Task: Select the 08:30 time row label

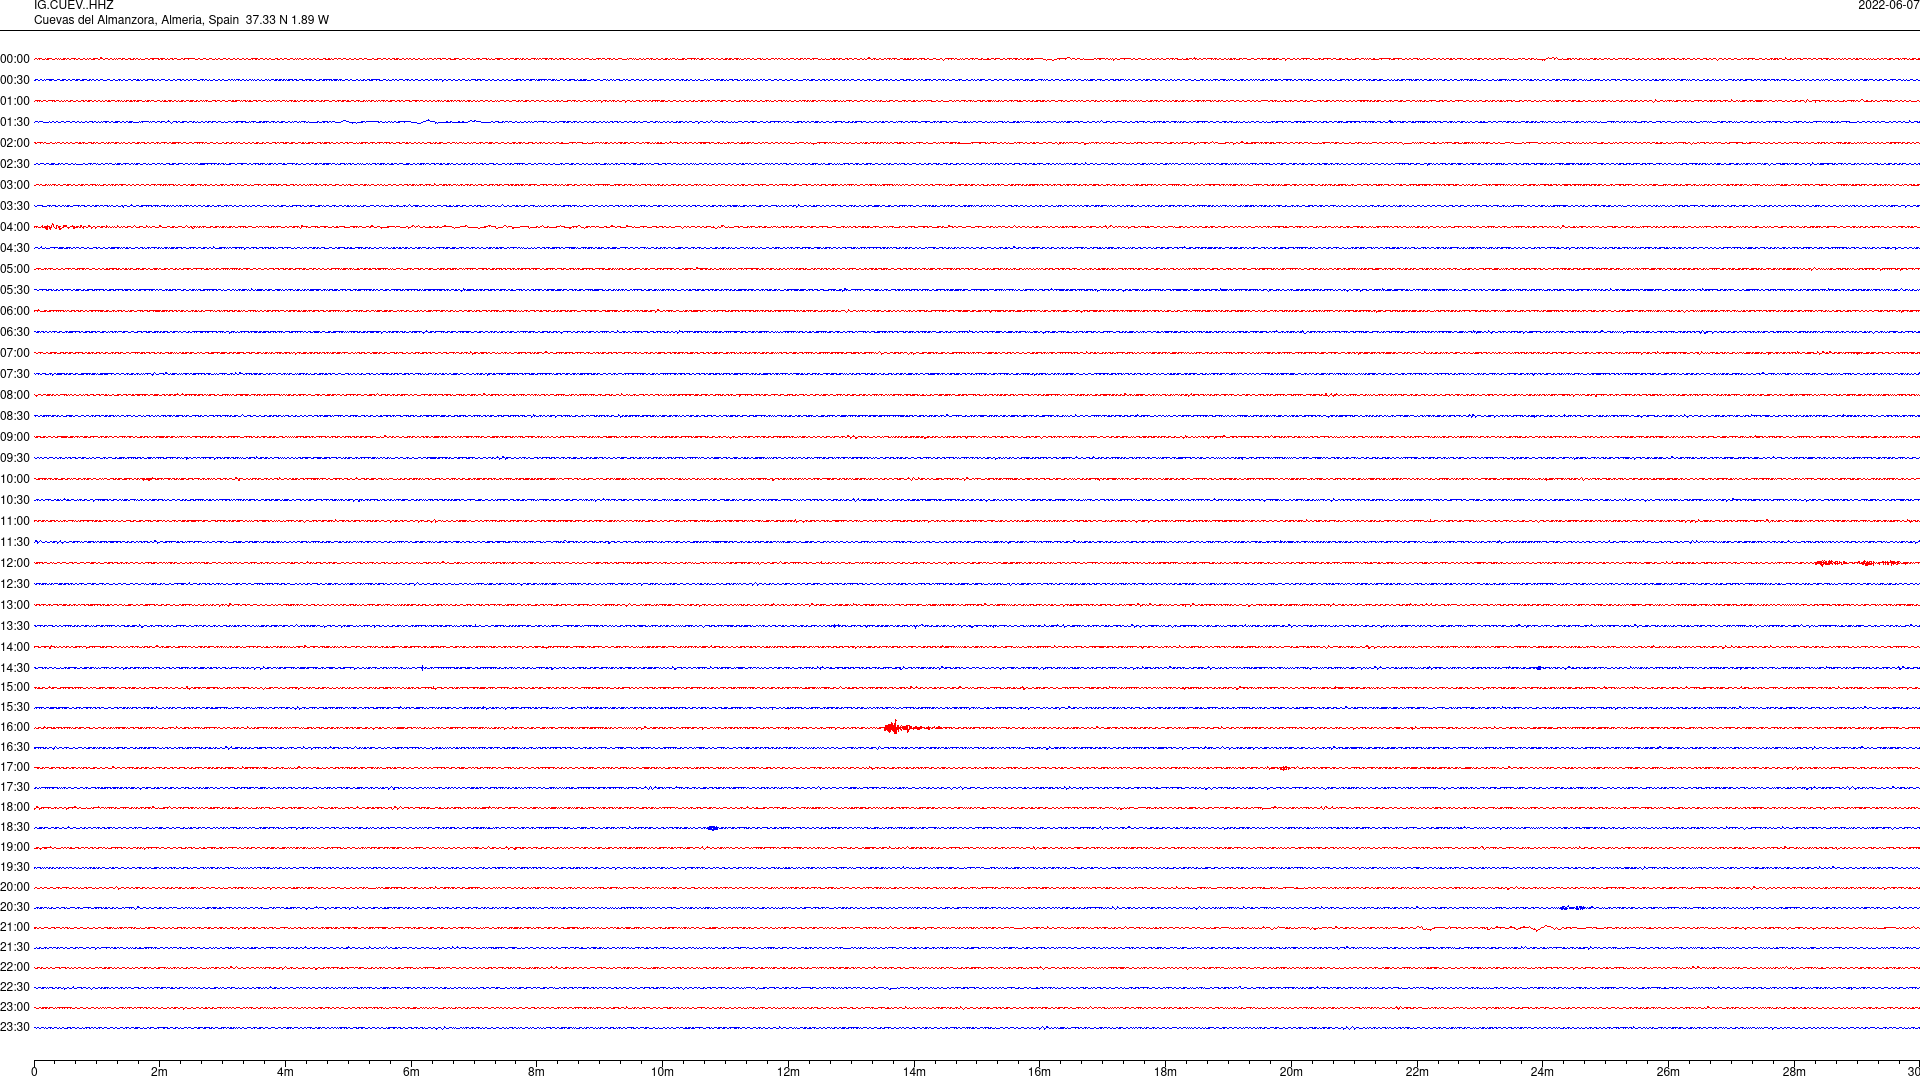Action: tap(15, 416)
